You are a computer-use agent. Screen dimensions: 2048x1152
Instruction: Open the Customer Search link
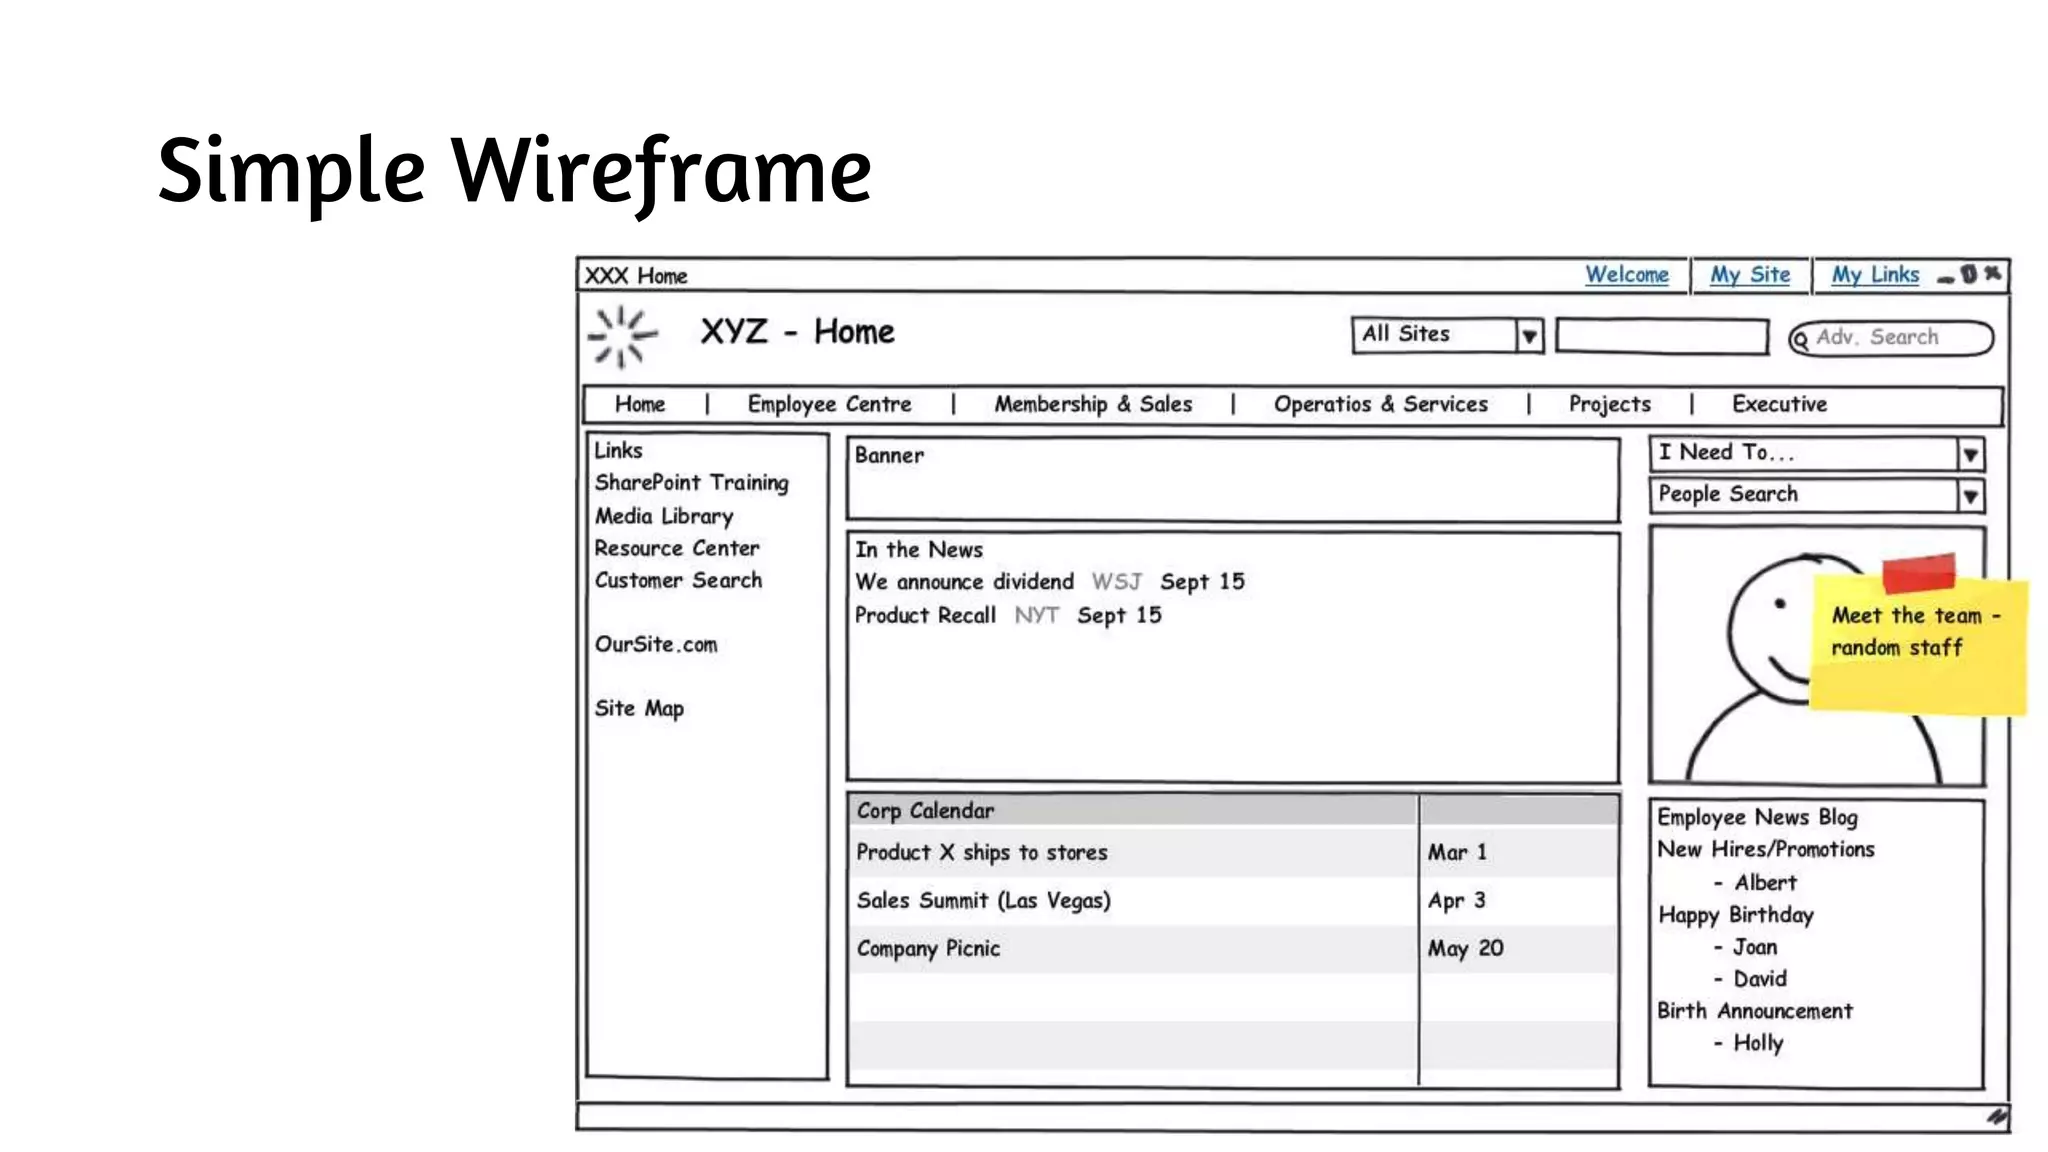pos(678,580)
